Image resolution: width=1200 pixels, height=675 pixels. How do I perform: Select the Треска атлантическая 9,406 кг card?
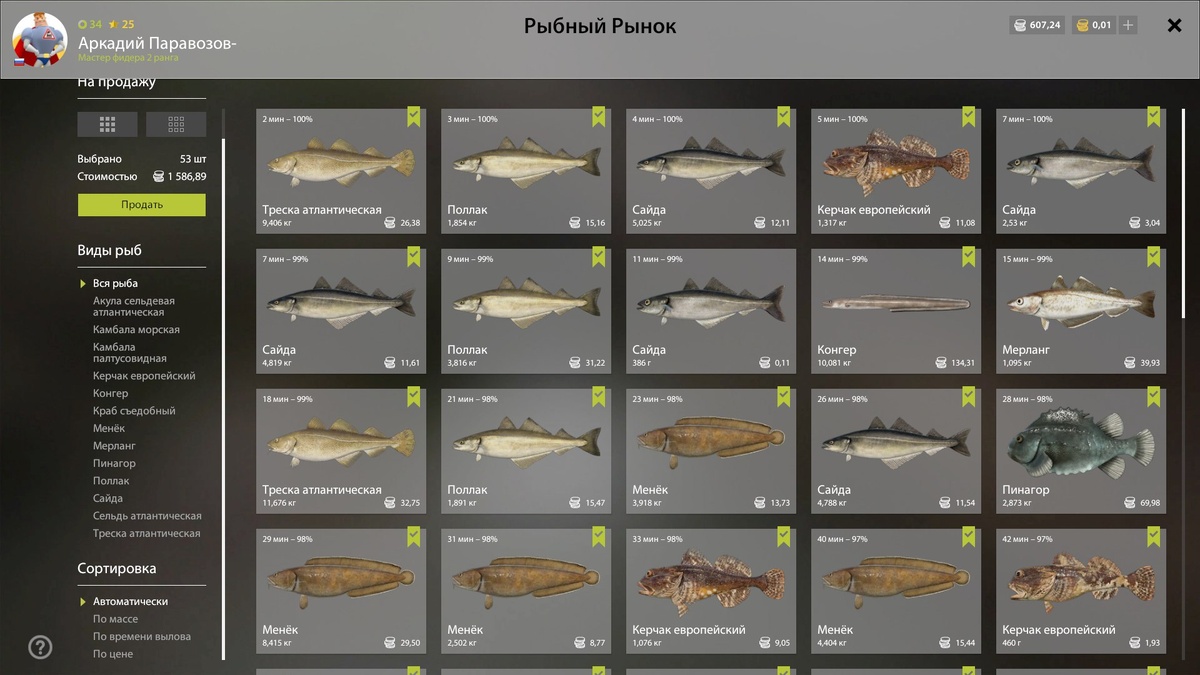(341, 171)
